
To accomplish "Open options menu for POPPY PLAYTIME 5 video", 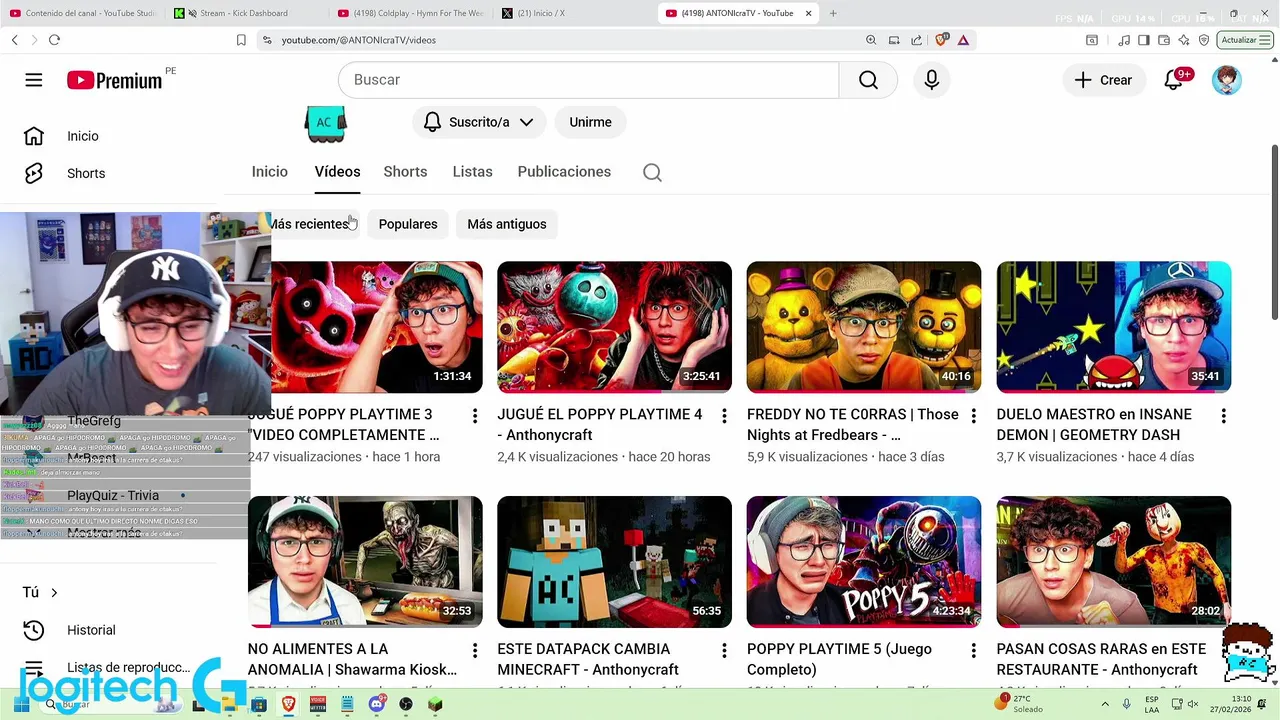I will point(974,650).
